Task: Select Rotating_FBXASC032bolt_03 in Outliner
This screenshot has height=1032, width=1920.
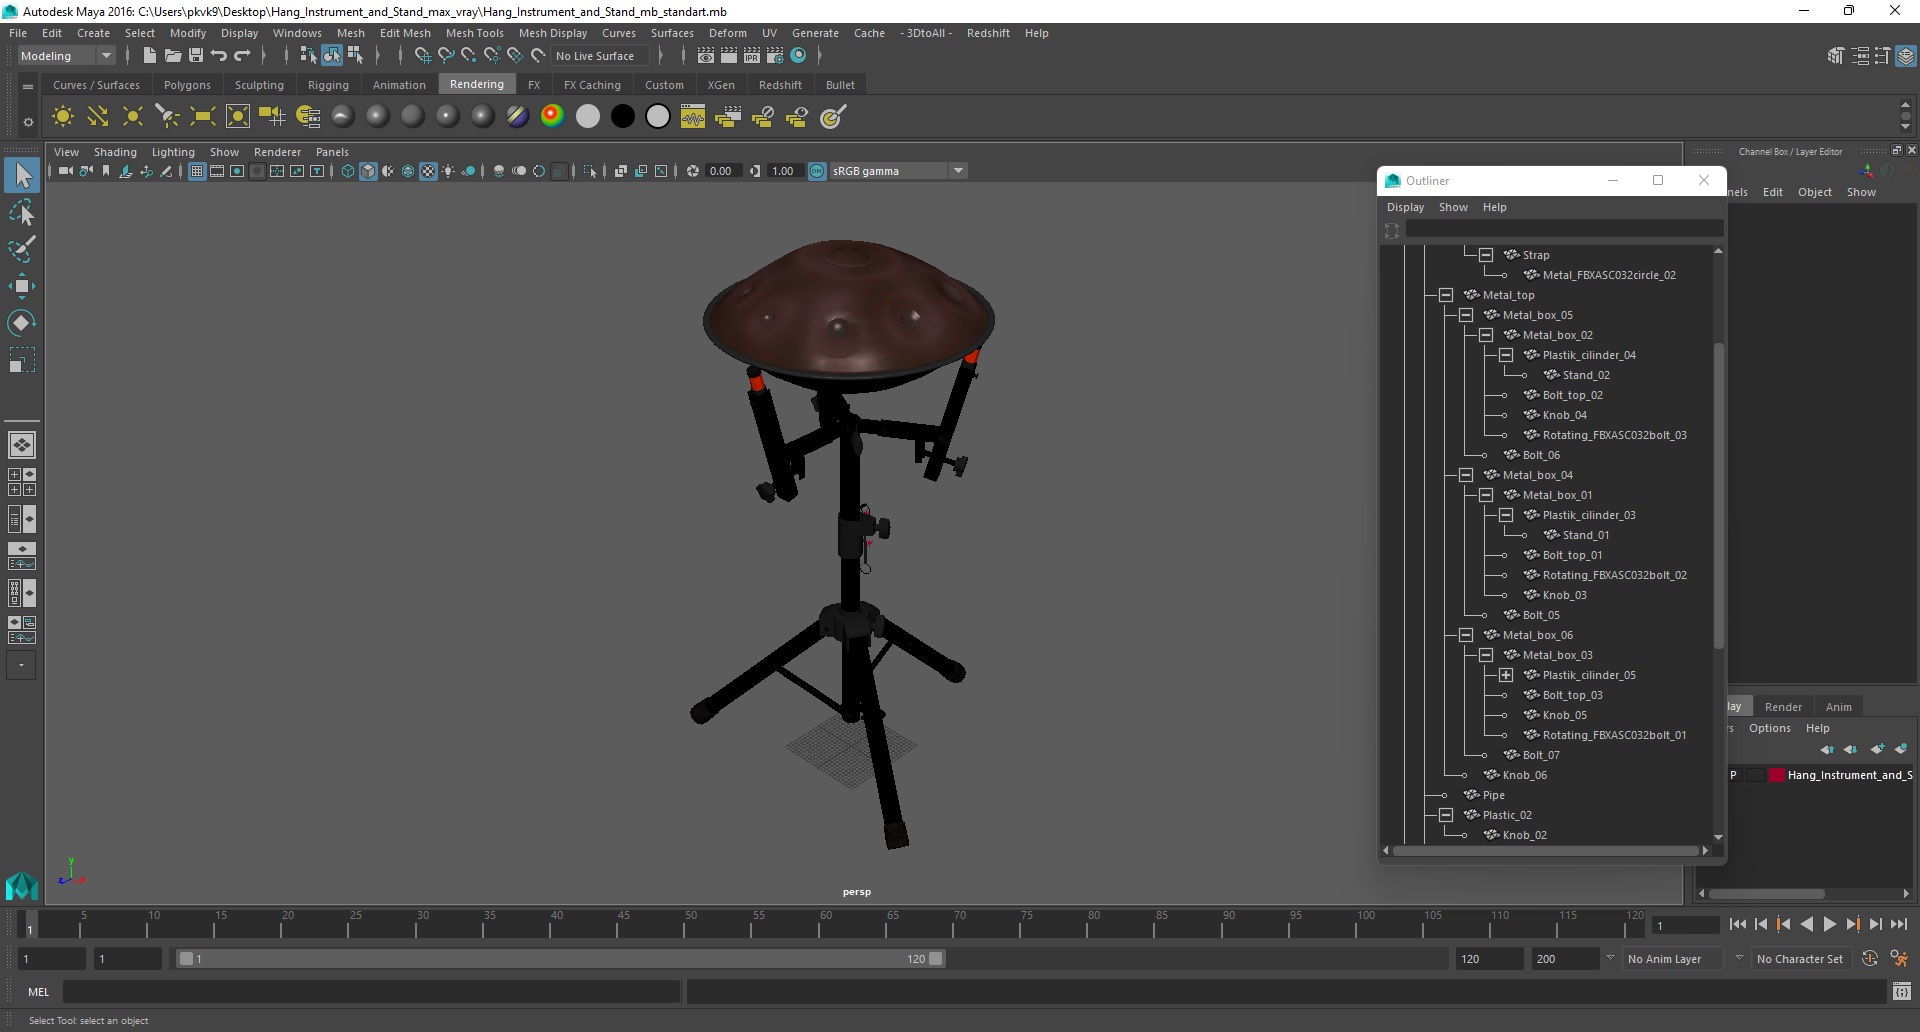Action: point(1614,435)
